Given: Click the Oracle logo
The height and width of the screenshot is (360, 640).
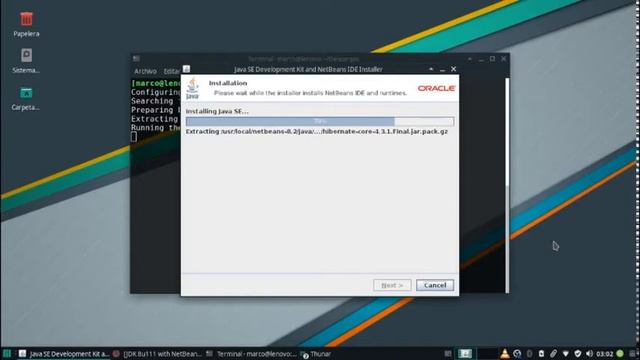Looking at the screenshot, I should pos(436,88).
